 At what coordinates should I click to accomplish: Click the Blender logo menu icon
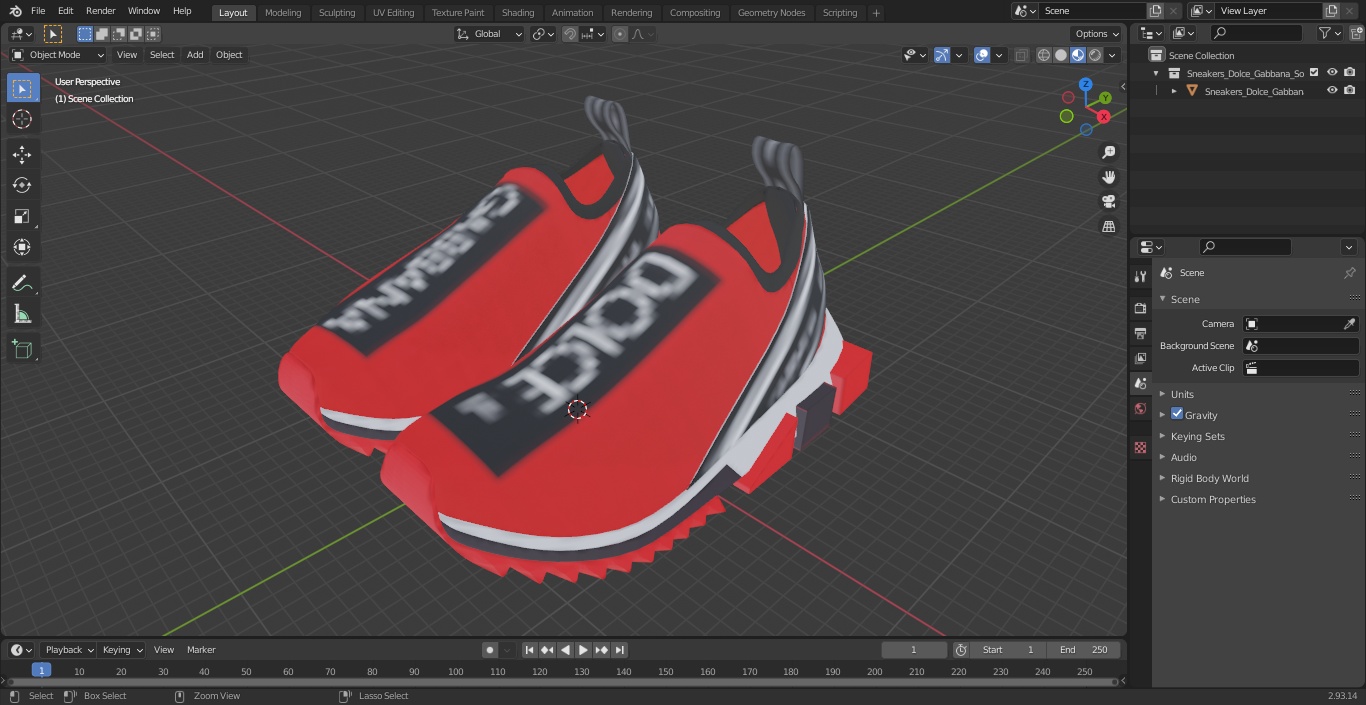(x=15, y=11)
